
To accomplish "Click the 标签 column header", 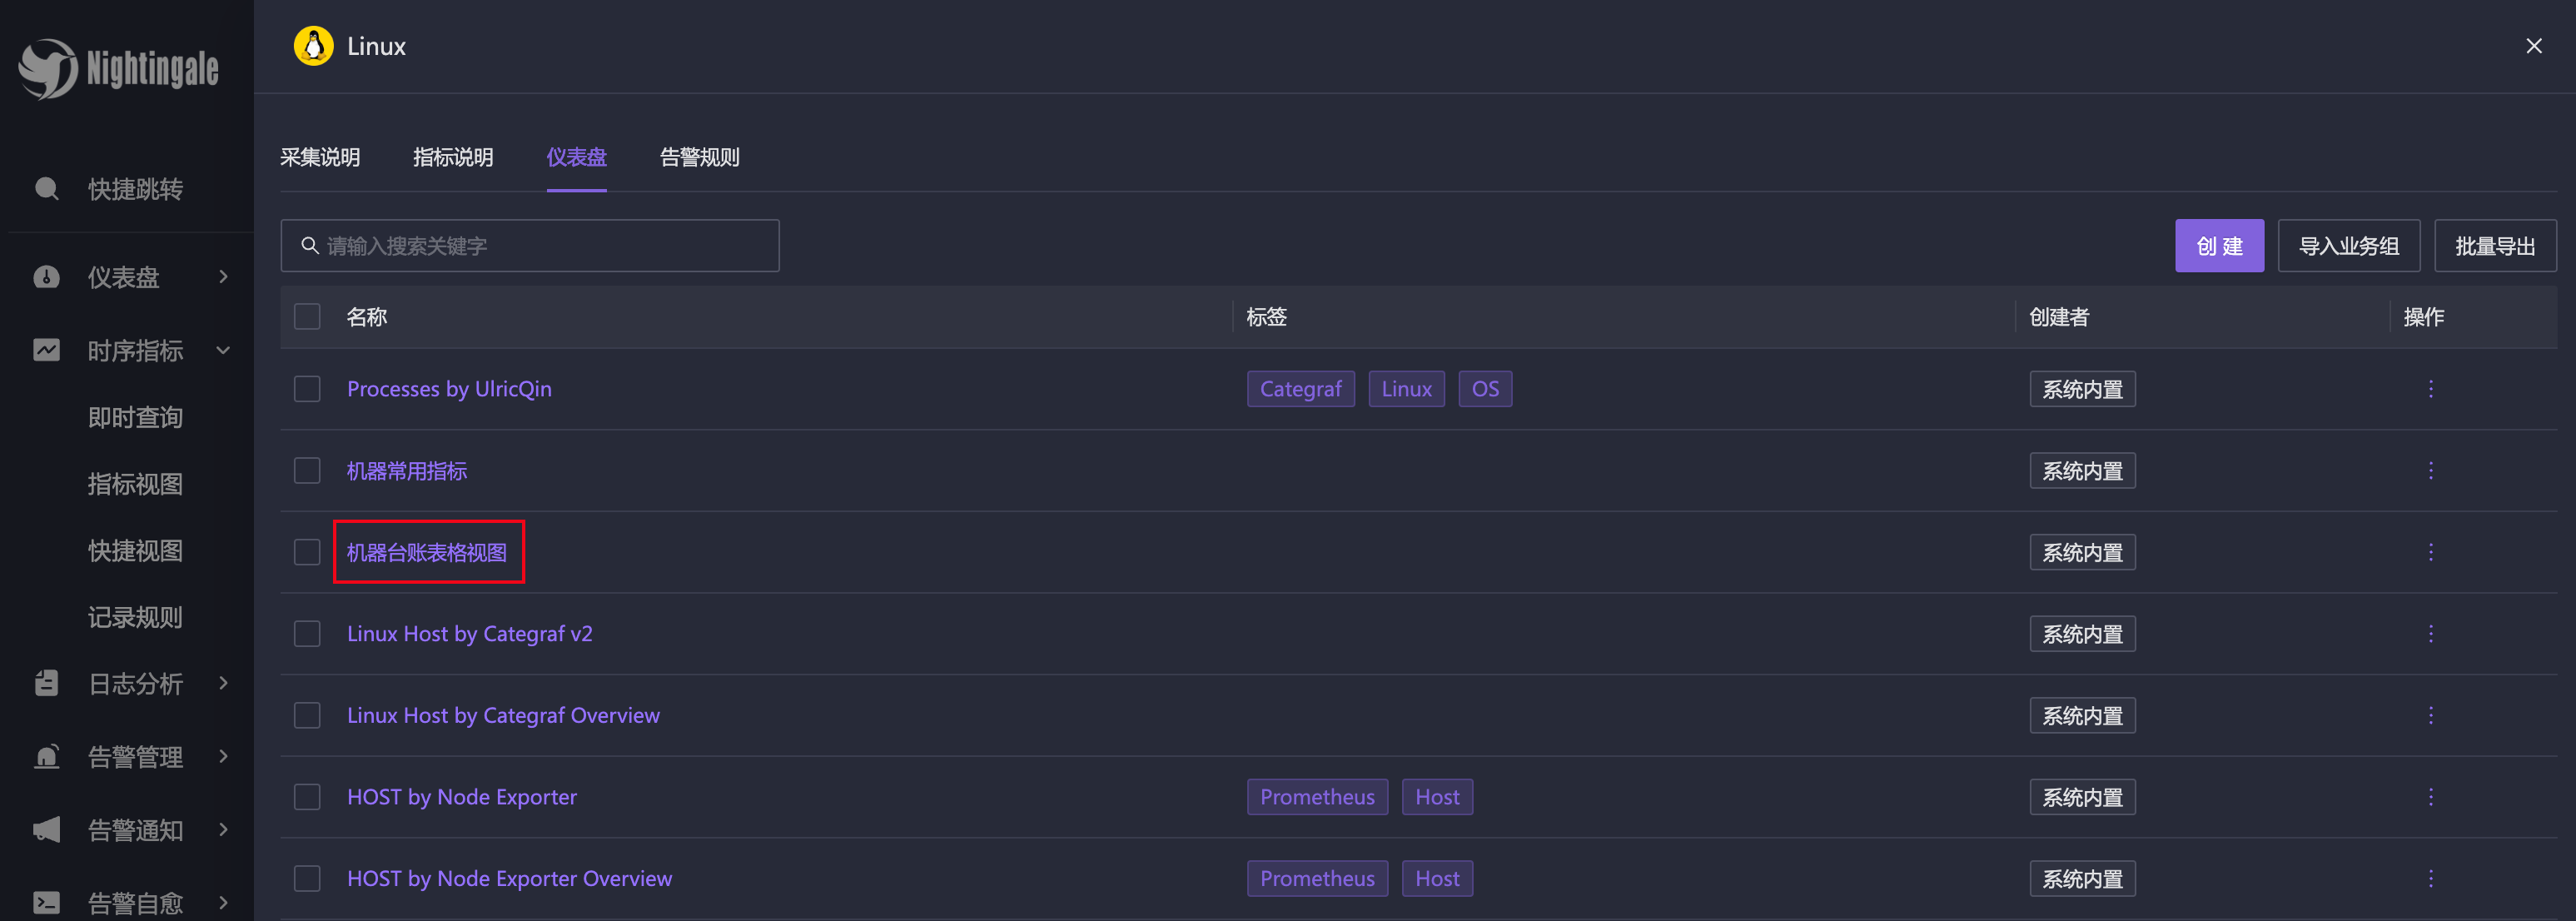I will point(1266,317).
